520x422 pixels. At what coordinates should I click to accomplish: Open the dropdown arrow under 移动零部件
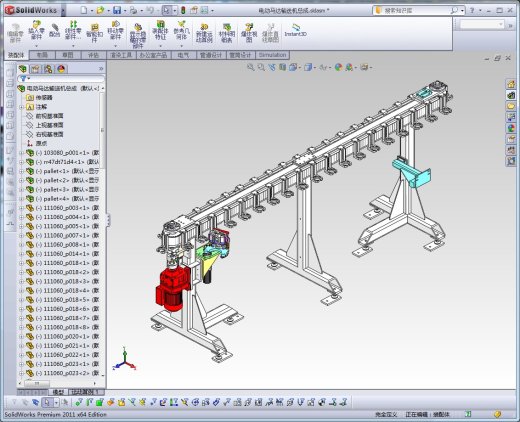point(115,46)
